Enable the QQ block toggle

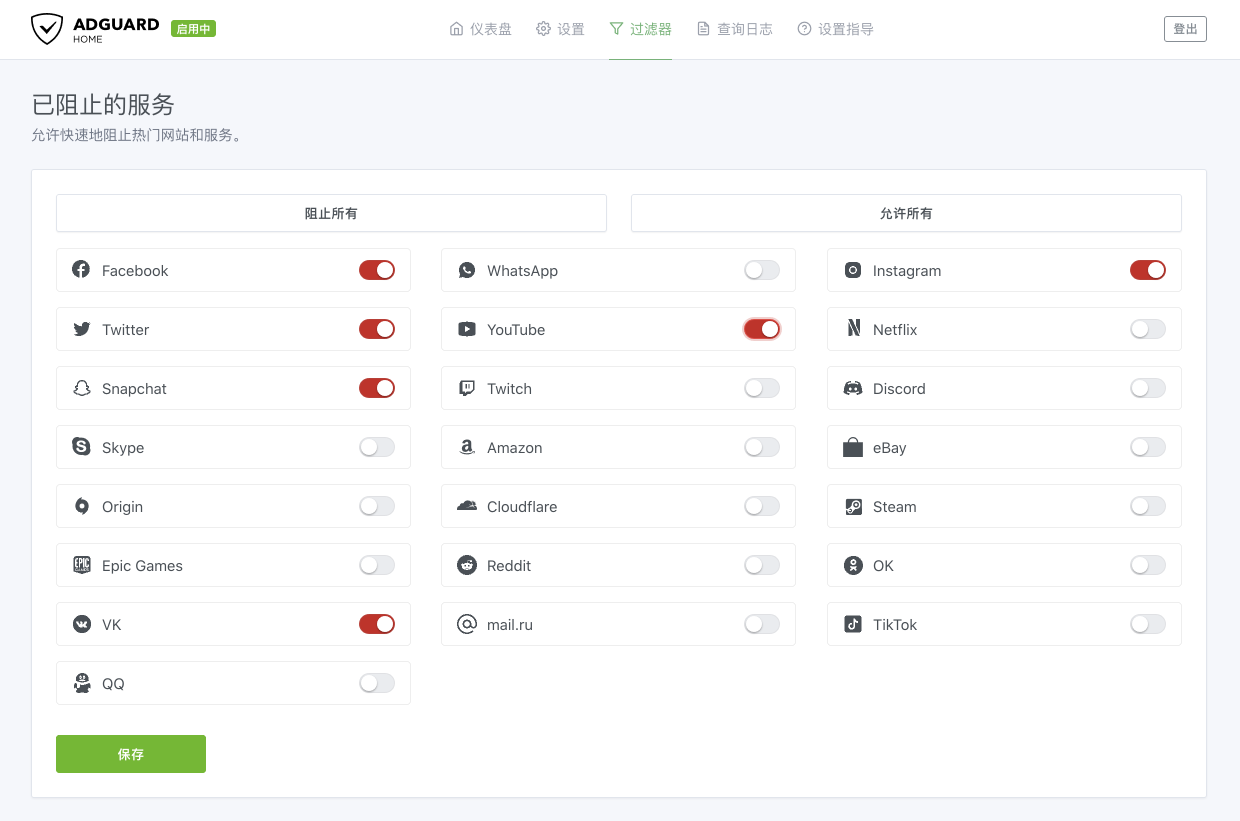(x=377, y=683)
